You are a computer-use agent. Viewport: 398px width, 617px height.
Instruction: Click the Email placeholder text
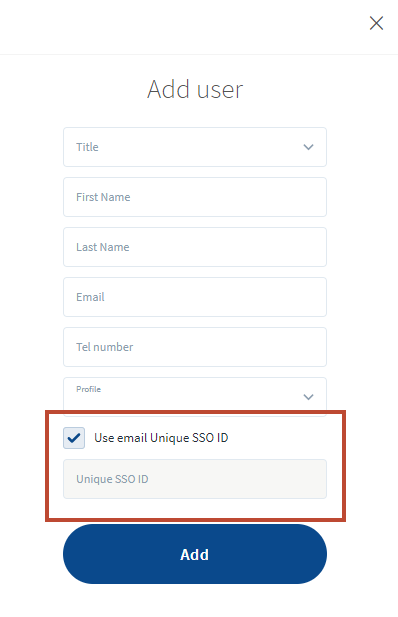[x=90, y=297]
